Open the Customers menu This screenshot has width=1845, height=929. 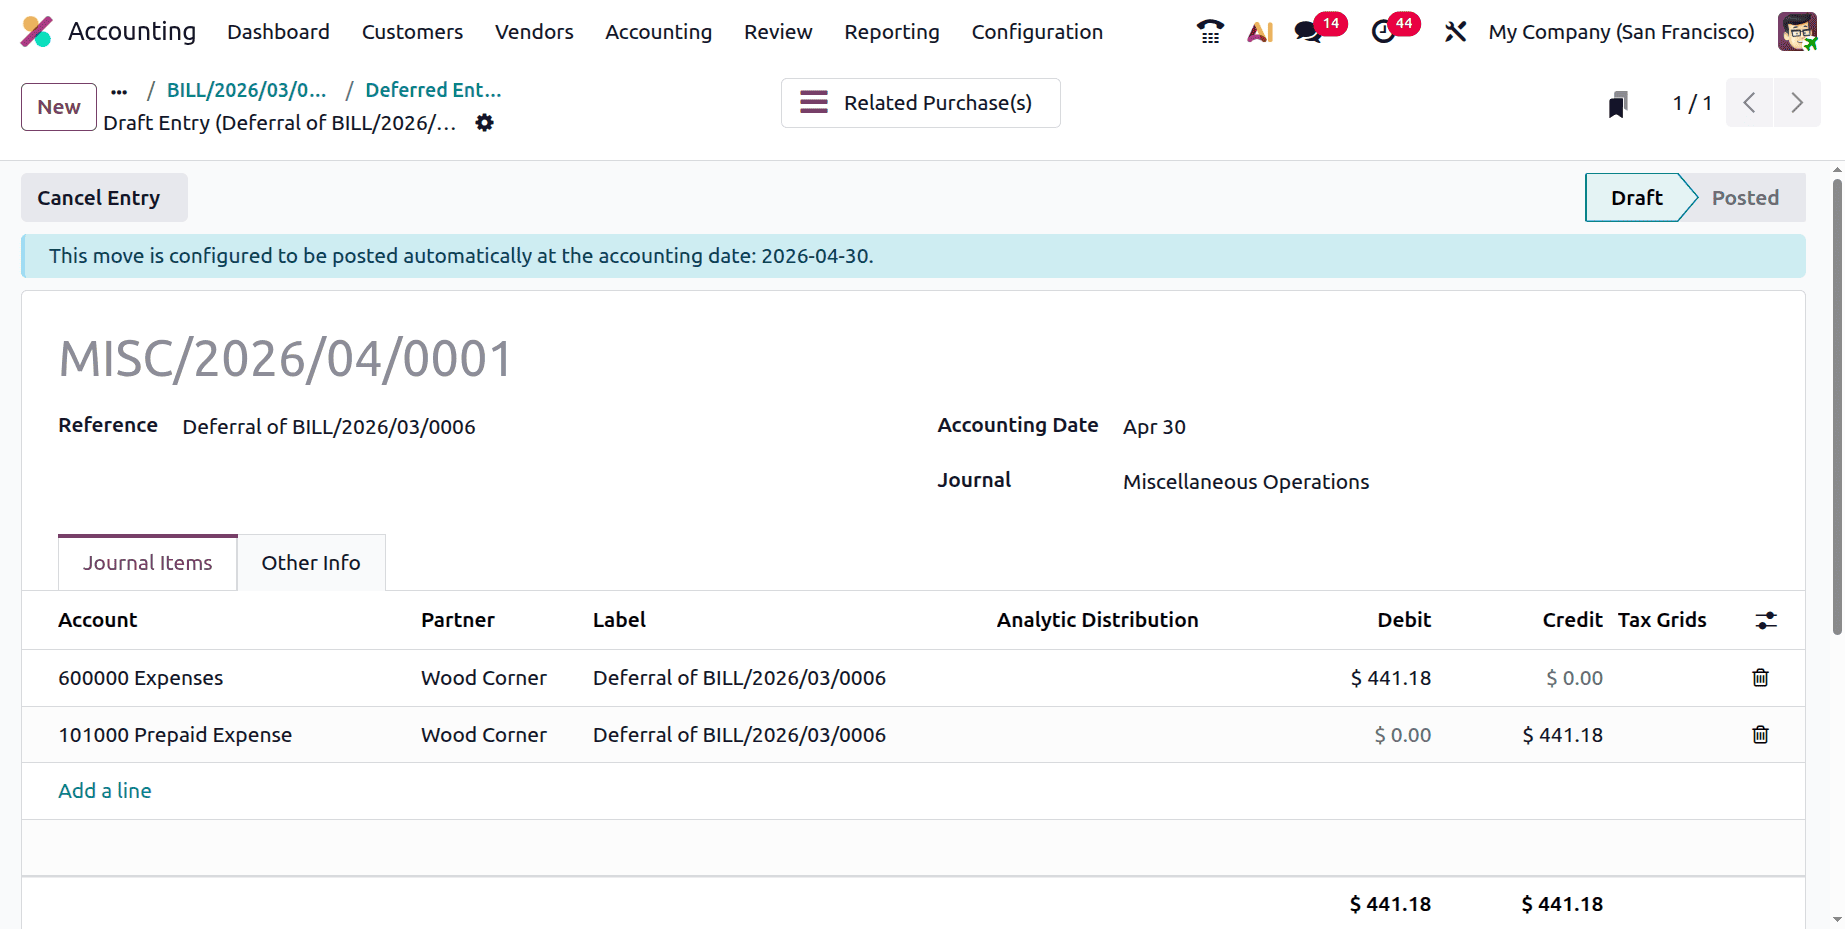tap(412, 32)
